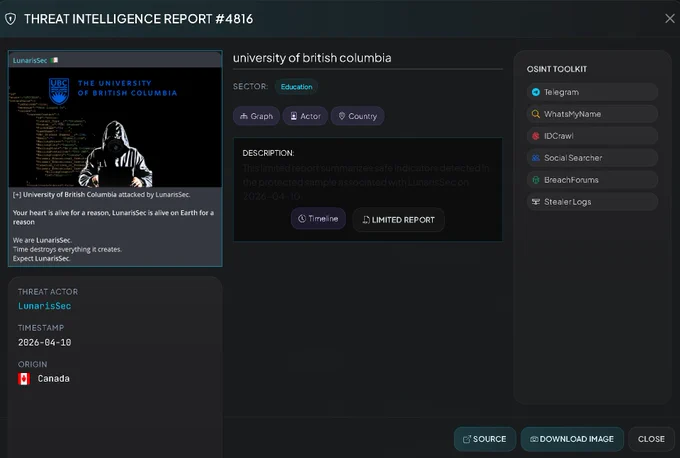Click the "university of british columbia" title
The image size is (680, 458).
click(312, 58)
